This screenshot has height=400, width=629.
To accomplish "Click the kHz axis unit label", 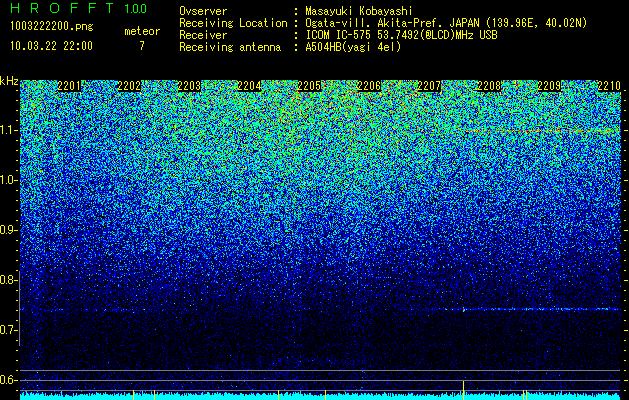I will (9, 81).
